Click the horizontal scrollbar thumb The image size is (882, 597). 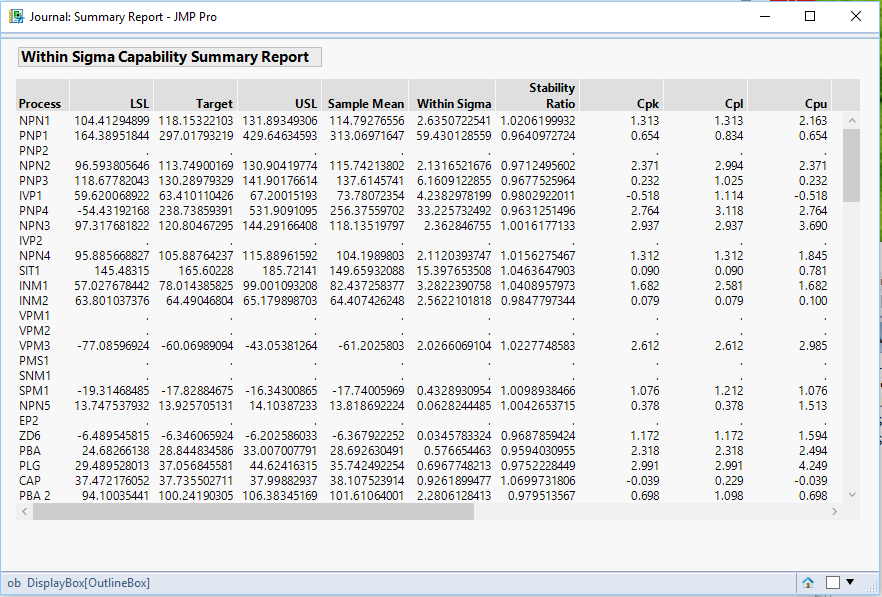(253, 511)
